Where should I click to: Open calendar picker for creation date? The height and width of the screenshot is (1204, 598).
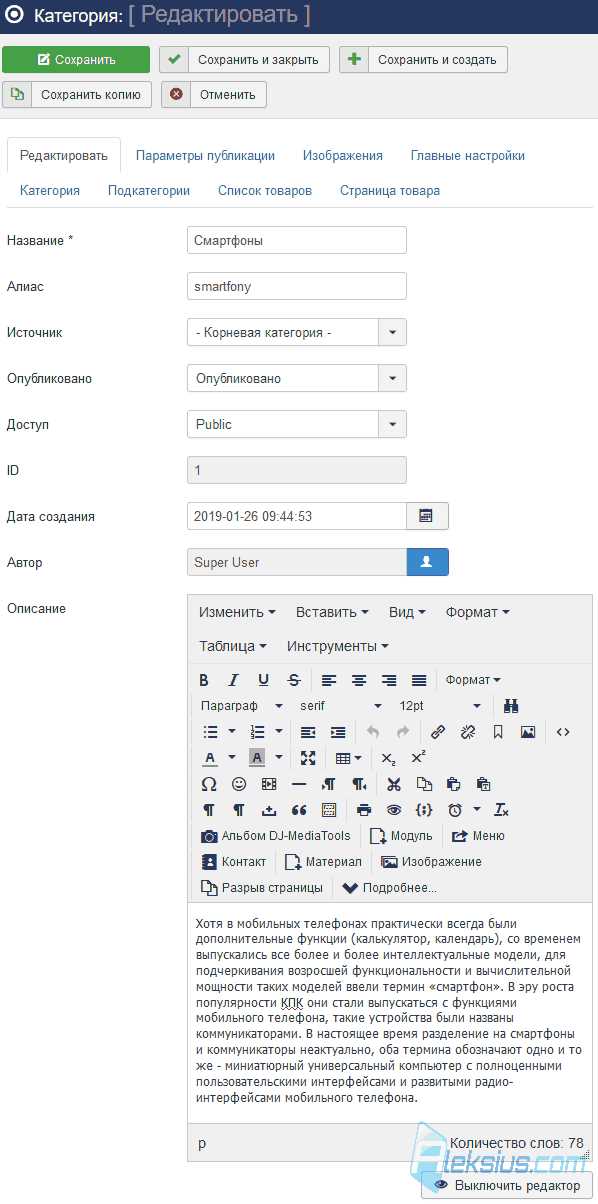(x=426, y=516)
